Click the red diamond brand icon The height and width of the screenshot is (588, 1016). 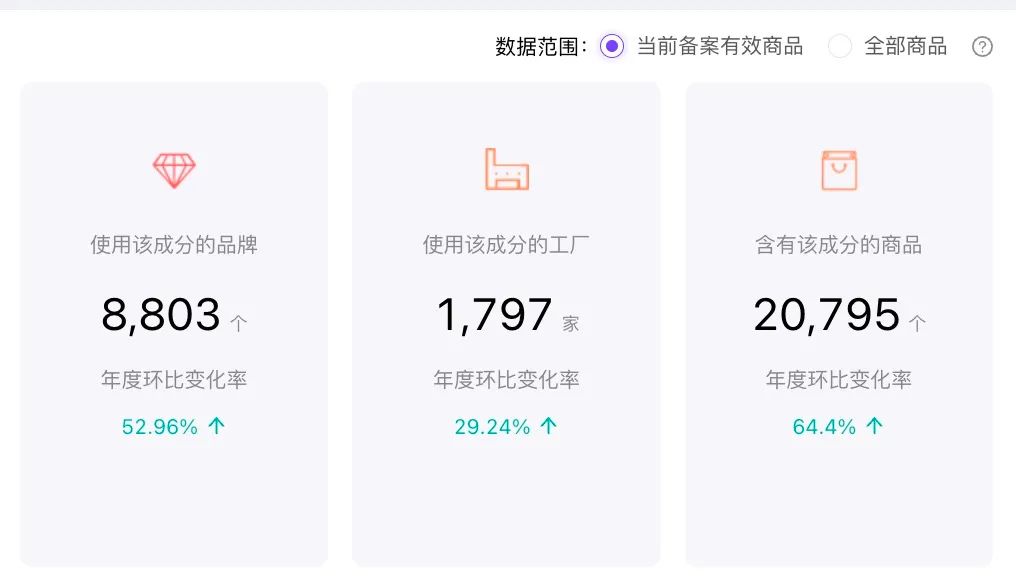pyautogui.click(x=174, y=171)
